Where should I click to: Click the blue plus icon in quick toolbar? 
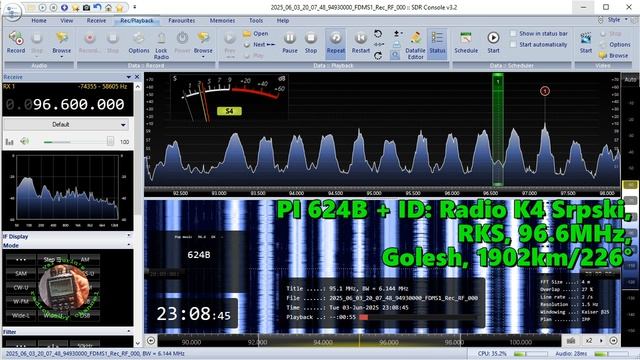[x=64, y=8]
